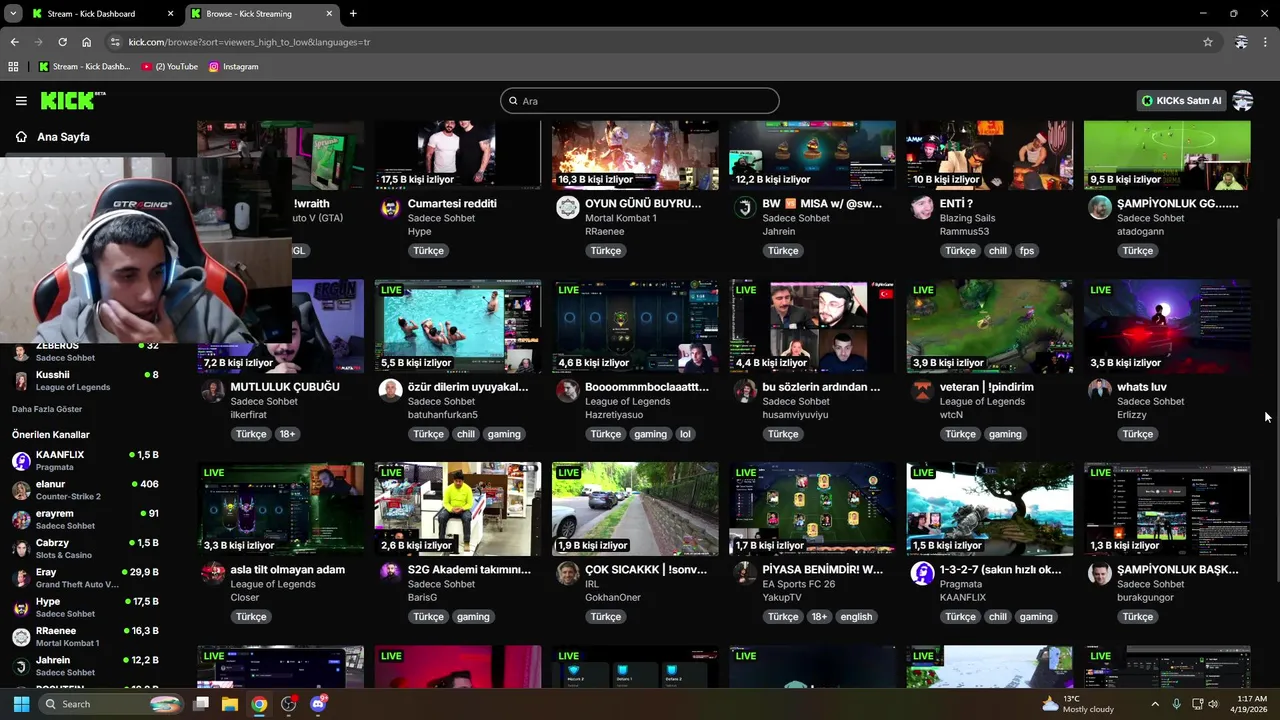
Task: Open the Kusshii sidebar channel row
Action: (85, 381)
